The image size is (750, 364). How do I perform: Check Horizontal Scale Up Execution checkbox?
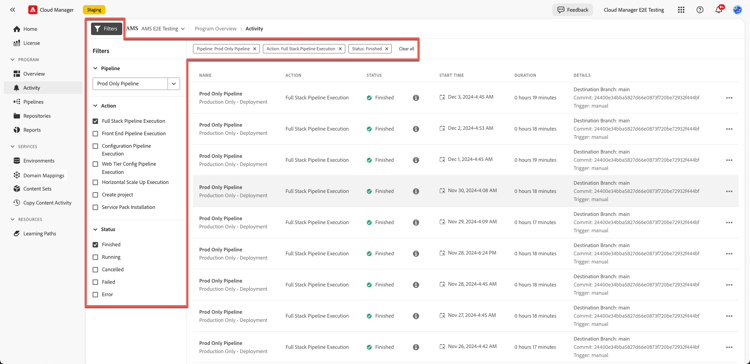(x=95, y=182)
